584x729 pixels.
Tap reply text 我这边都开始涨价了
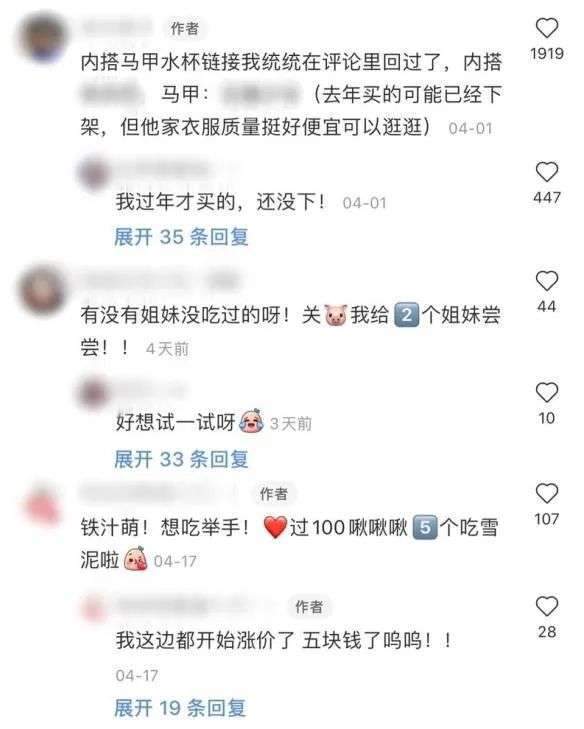click(205, 641)
